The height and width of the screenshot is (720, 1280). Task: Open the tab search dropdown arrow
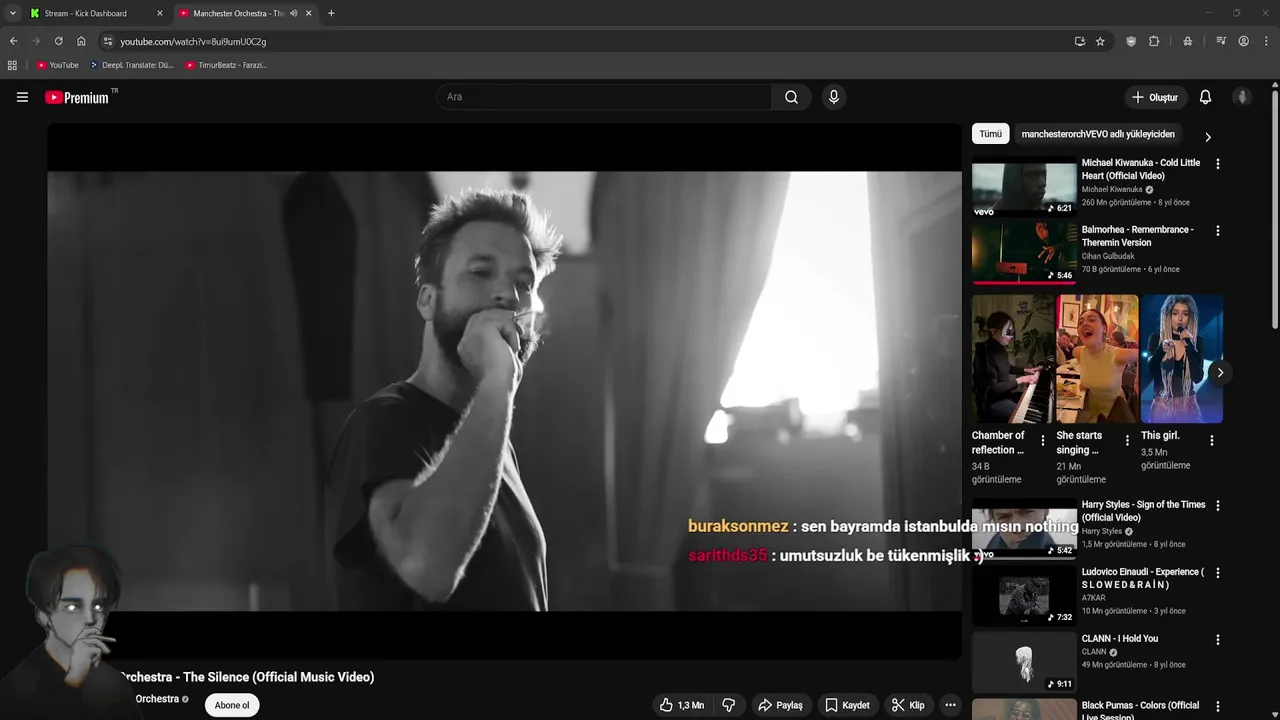coord(12,13)
